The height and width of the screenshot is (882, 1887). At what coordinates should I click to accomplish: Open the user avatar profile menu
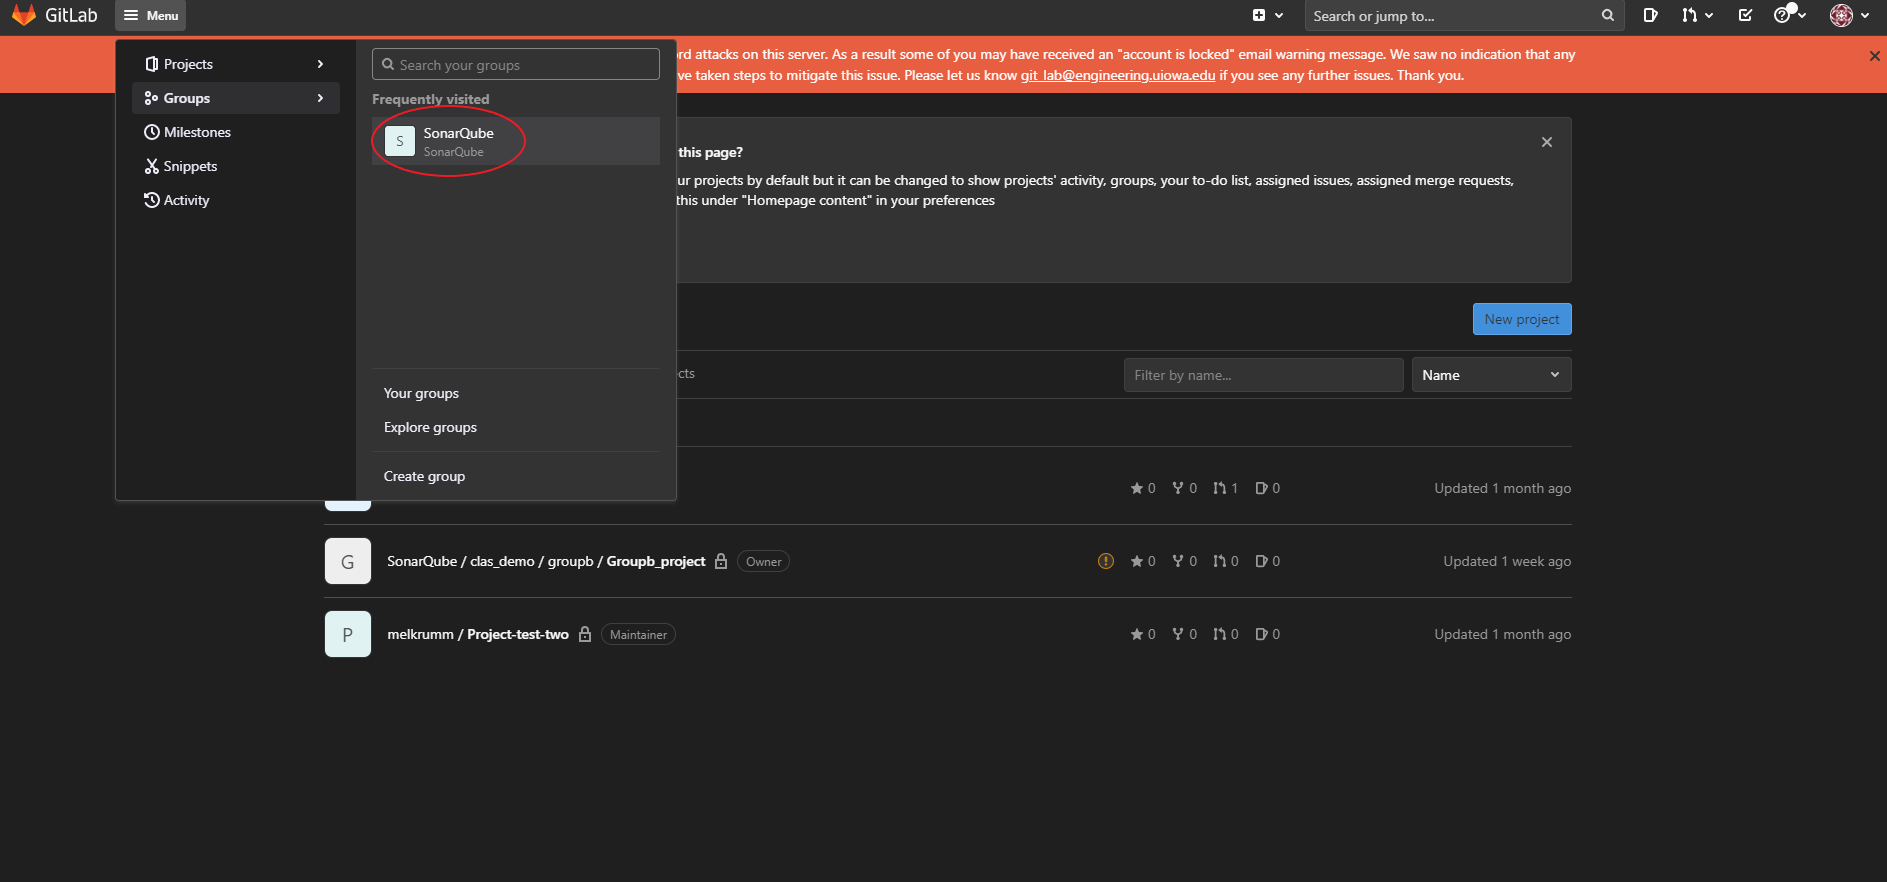(x=1848, y=15)
